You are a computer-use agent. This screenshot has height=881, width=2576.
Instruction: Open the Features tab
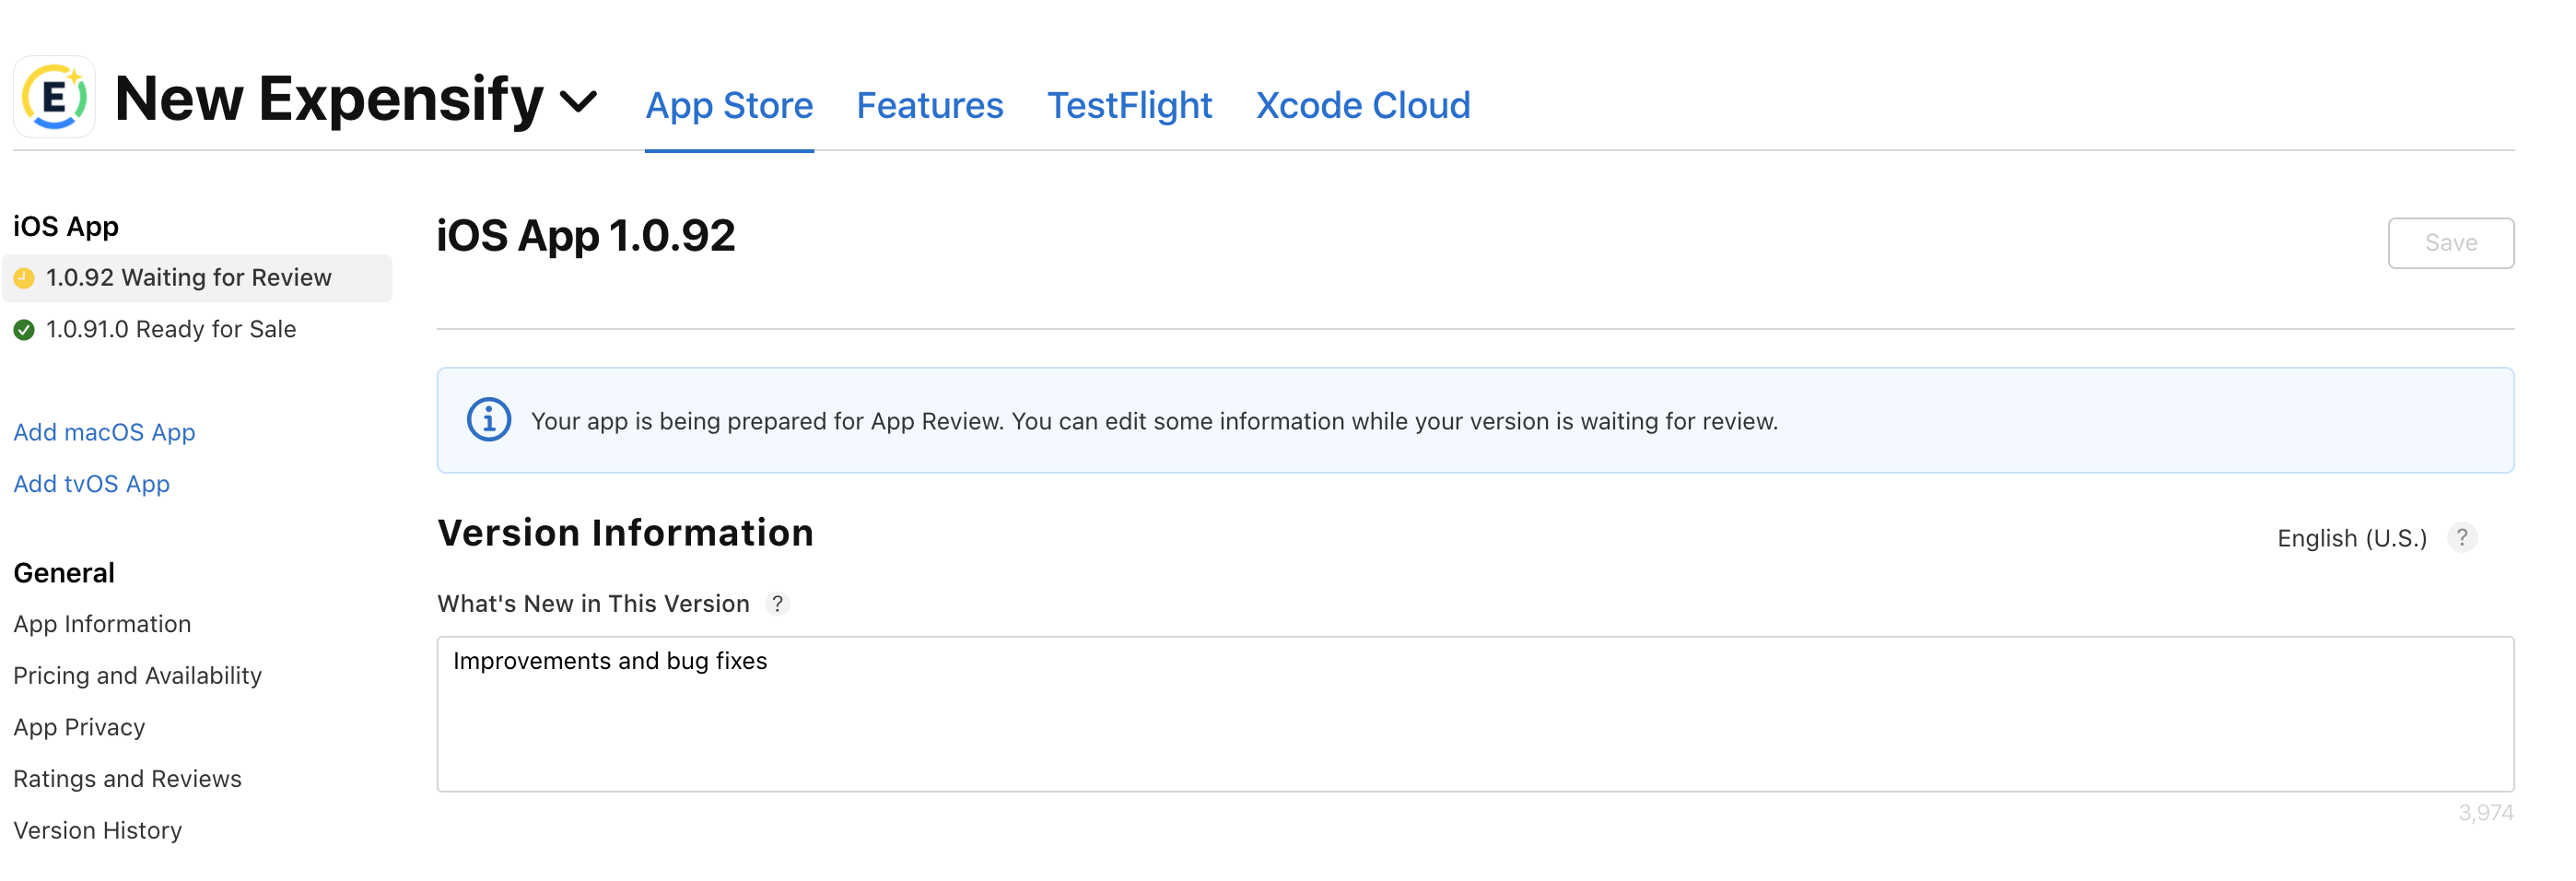[x=929, y=105]
